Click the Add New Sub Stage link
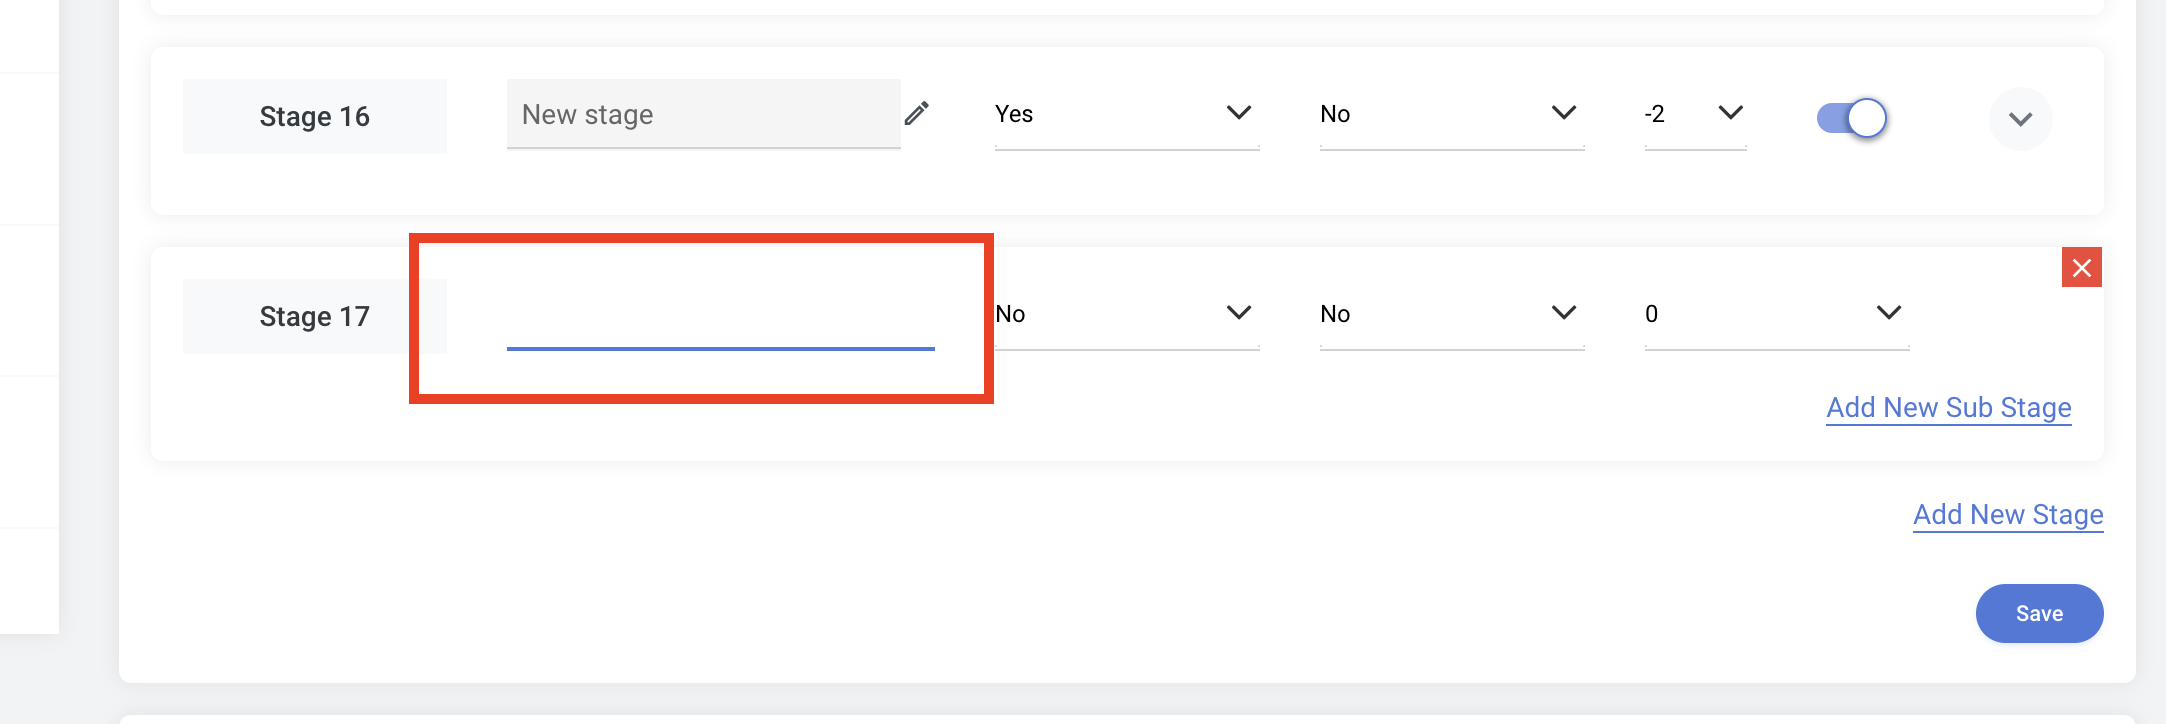 coord(1949,408)
